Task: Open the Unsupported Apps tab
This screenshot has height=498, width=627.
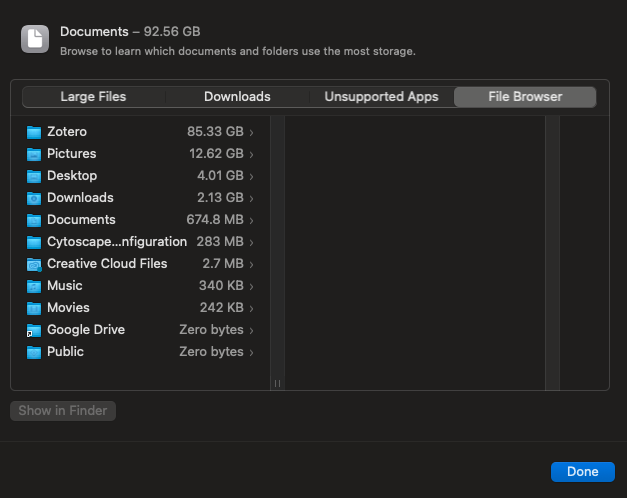Action: 381,97
